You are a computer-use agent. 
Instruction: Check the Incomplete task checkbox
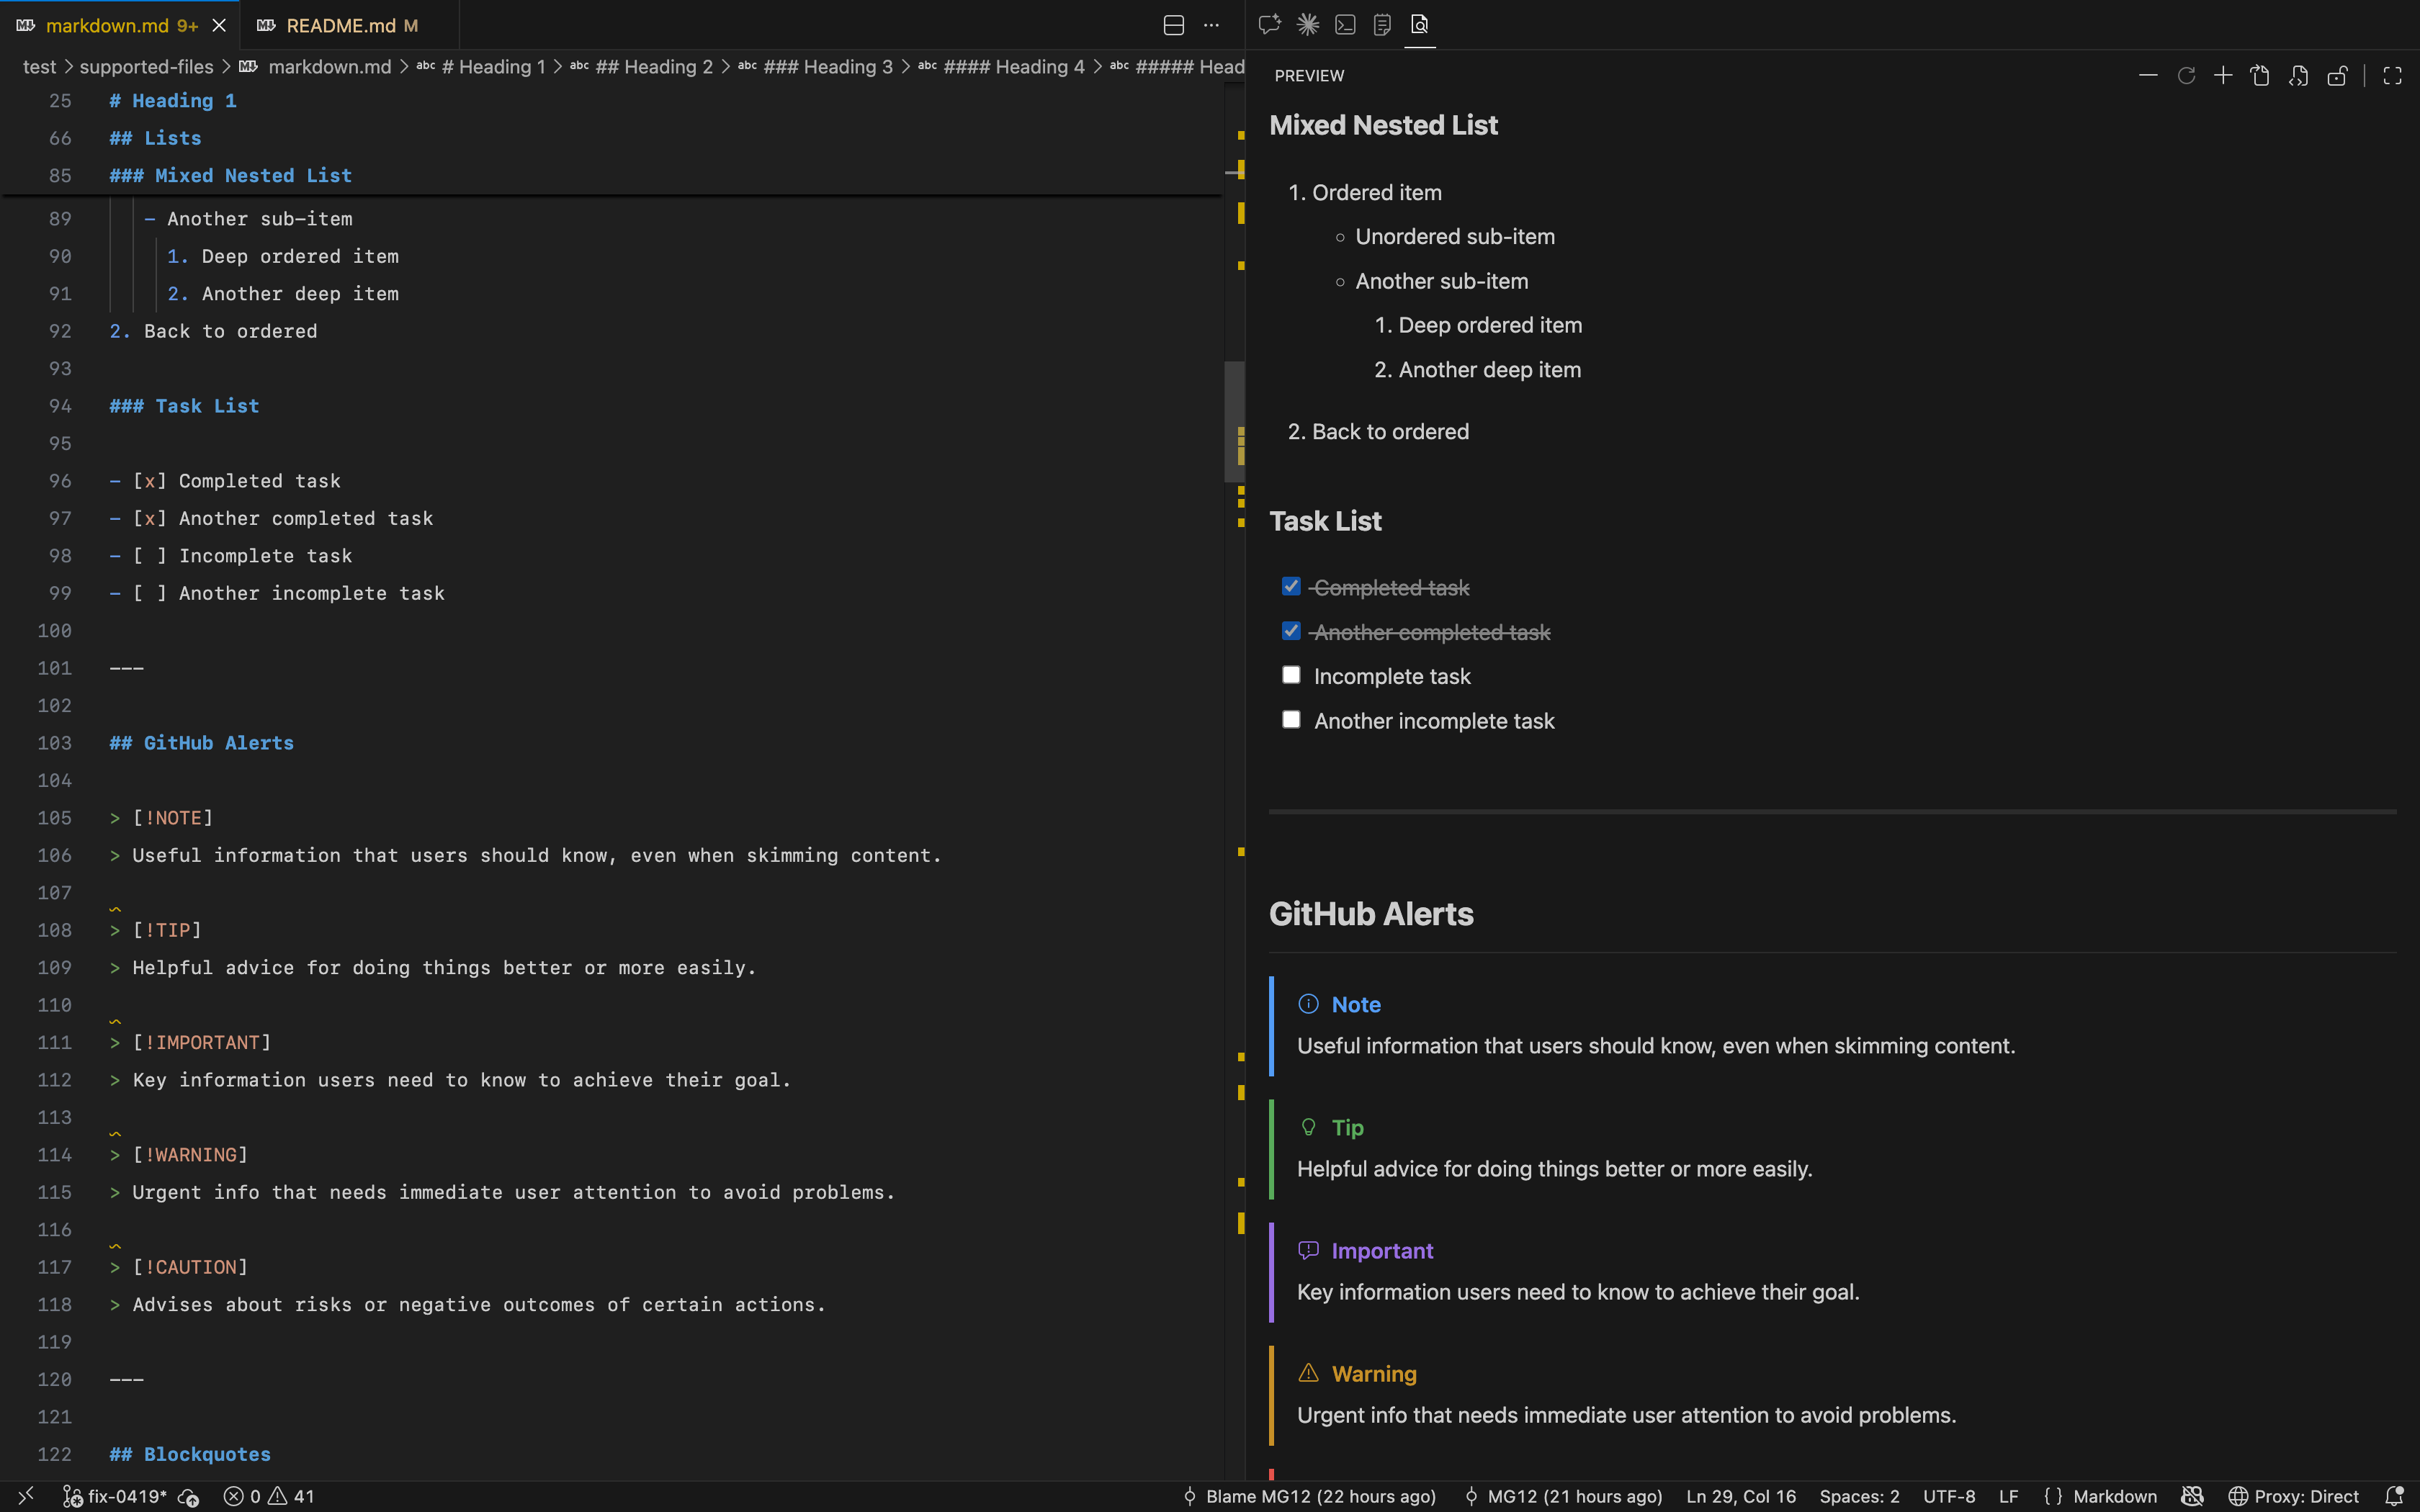pos(1291,675)
